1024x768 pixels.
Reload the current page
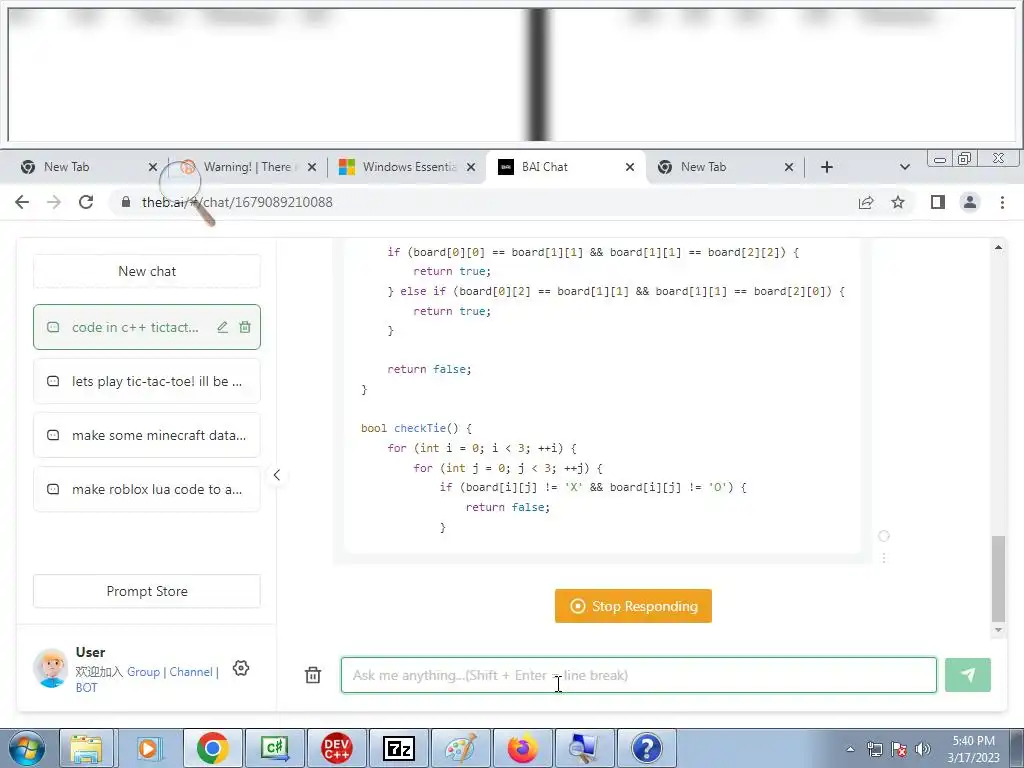[86, 202]
